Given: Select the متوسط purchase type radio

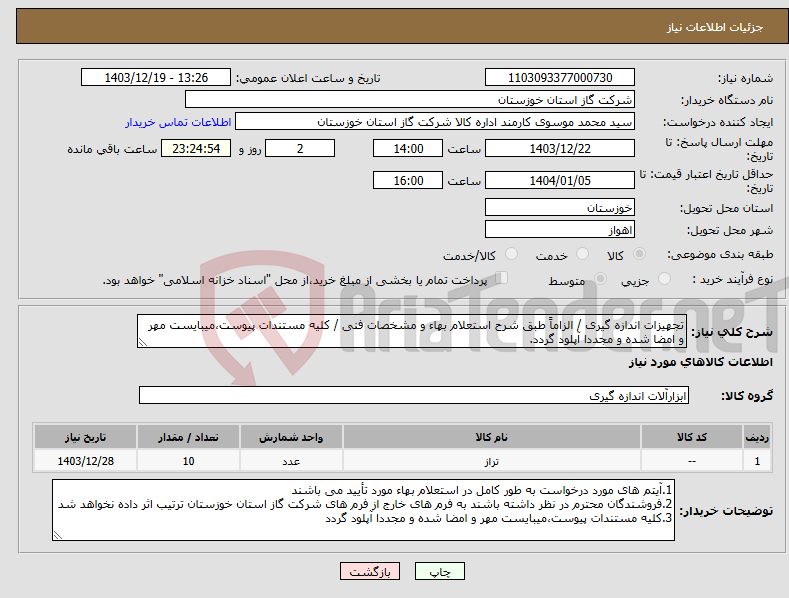Looking at the screenshot, I should pyautogui.click(x=600, y=278).
